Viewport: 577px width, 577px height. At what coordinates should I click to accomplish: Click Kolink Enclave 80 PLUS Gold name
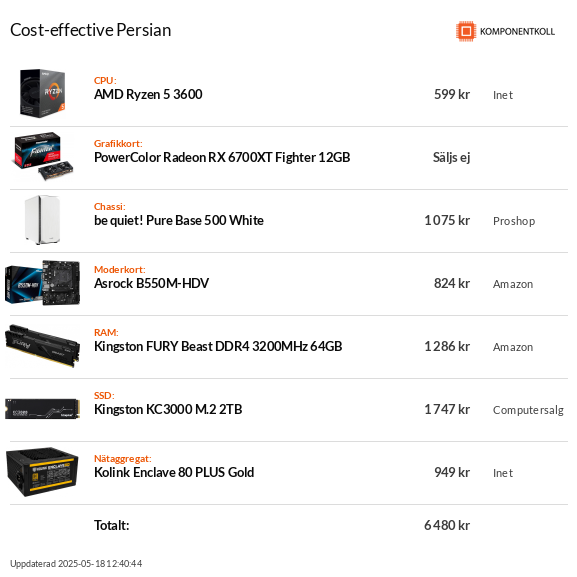[174, 472]
